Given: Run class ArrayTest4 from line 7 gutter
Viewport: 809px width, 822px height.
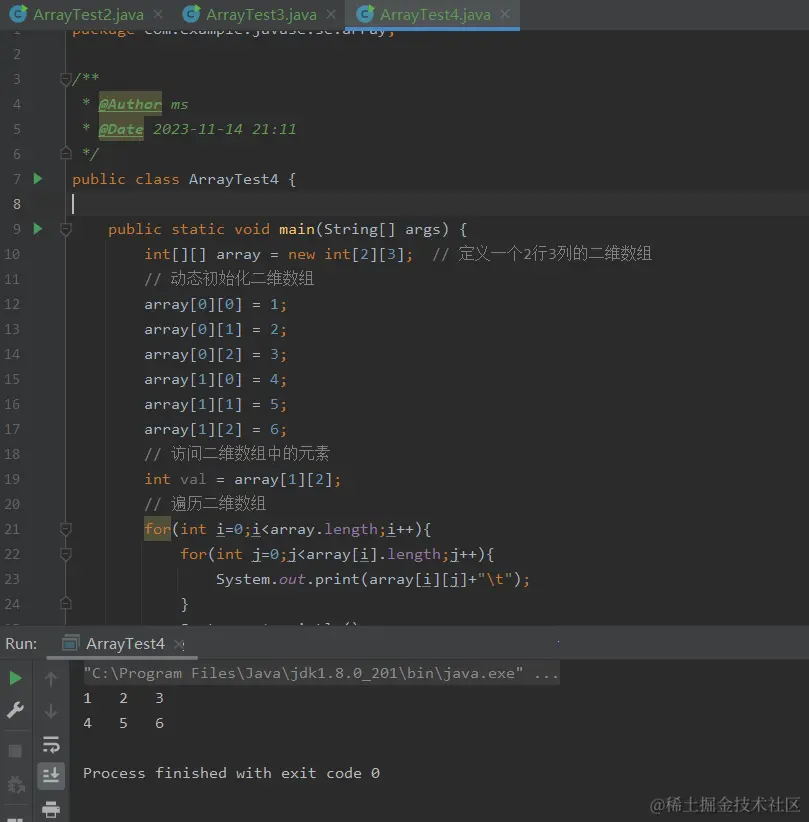Looking at the screenshot, I should [38, 179].
